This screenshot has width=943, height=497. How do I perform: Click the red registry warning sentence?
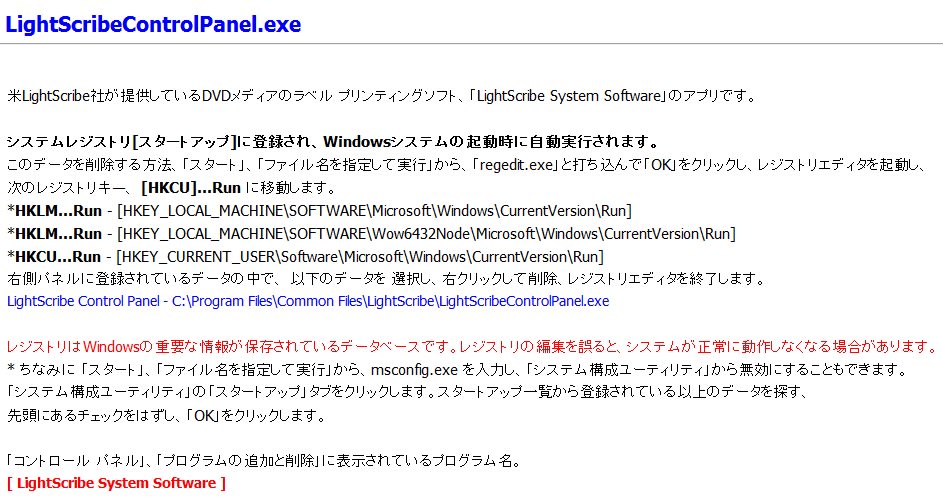[472, 347]
